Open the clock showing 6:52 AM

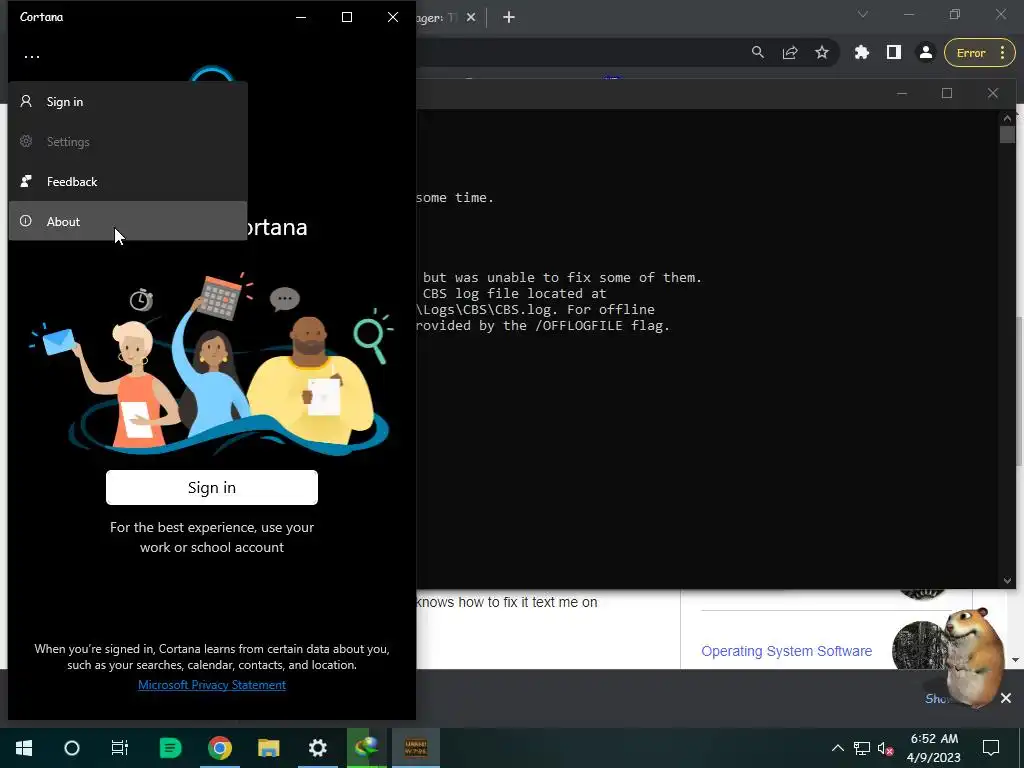pyautogui.click(x=934, y=748)
